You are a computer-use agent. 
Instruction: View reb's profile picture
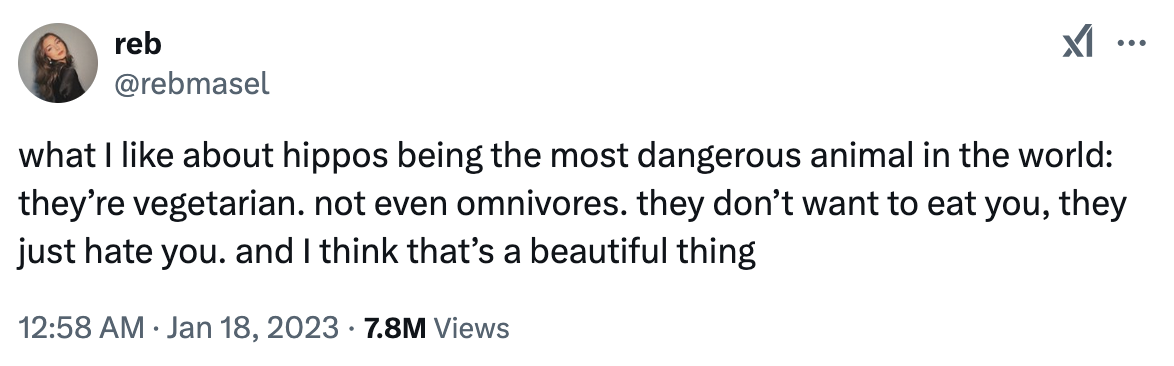tap(58, 63)
